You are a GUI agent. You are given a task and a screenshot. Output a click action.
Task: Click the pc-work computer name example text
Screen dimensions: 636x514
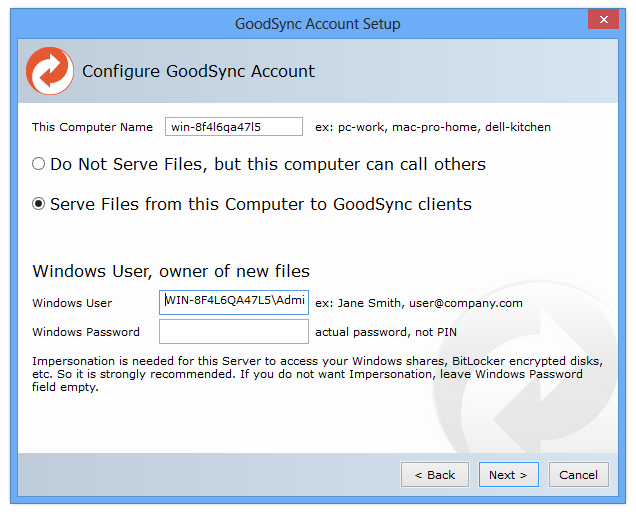[x=432, y=127]
